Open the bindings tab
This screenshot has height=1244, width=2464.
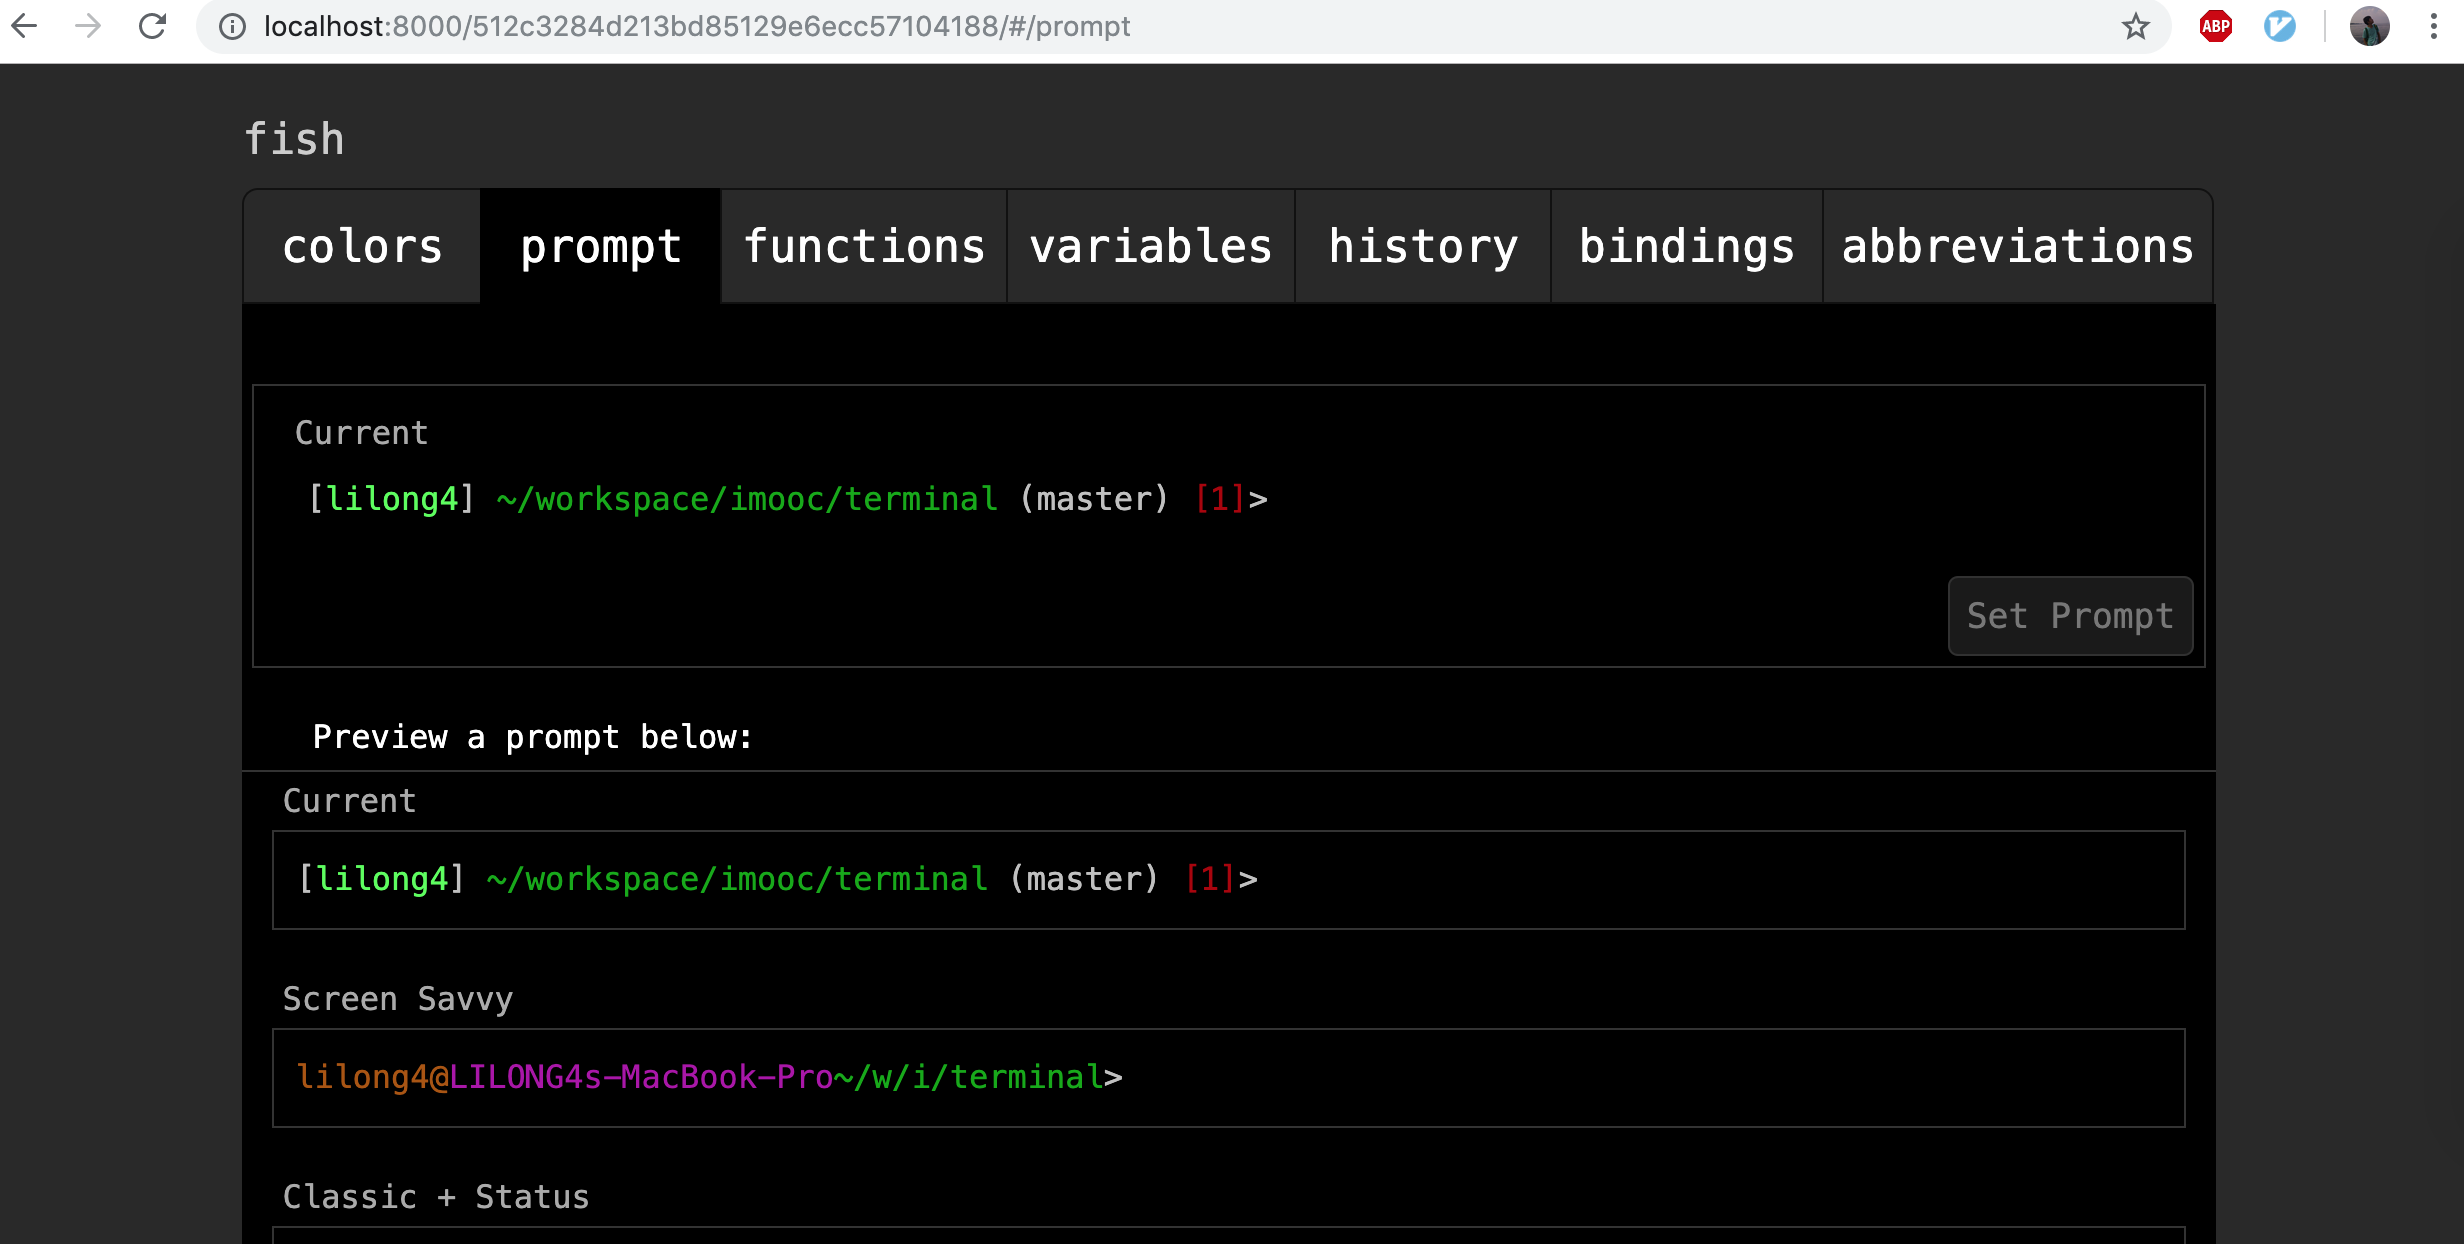(x=1687, y=247)
